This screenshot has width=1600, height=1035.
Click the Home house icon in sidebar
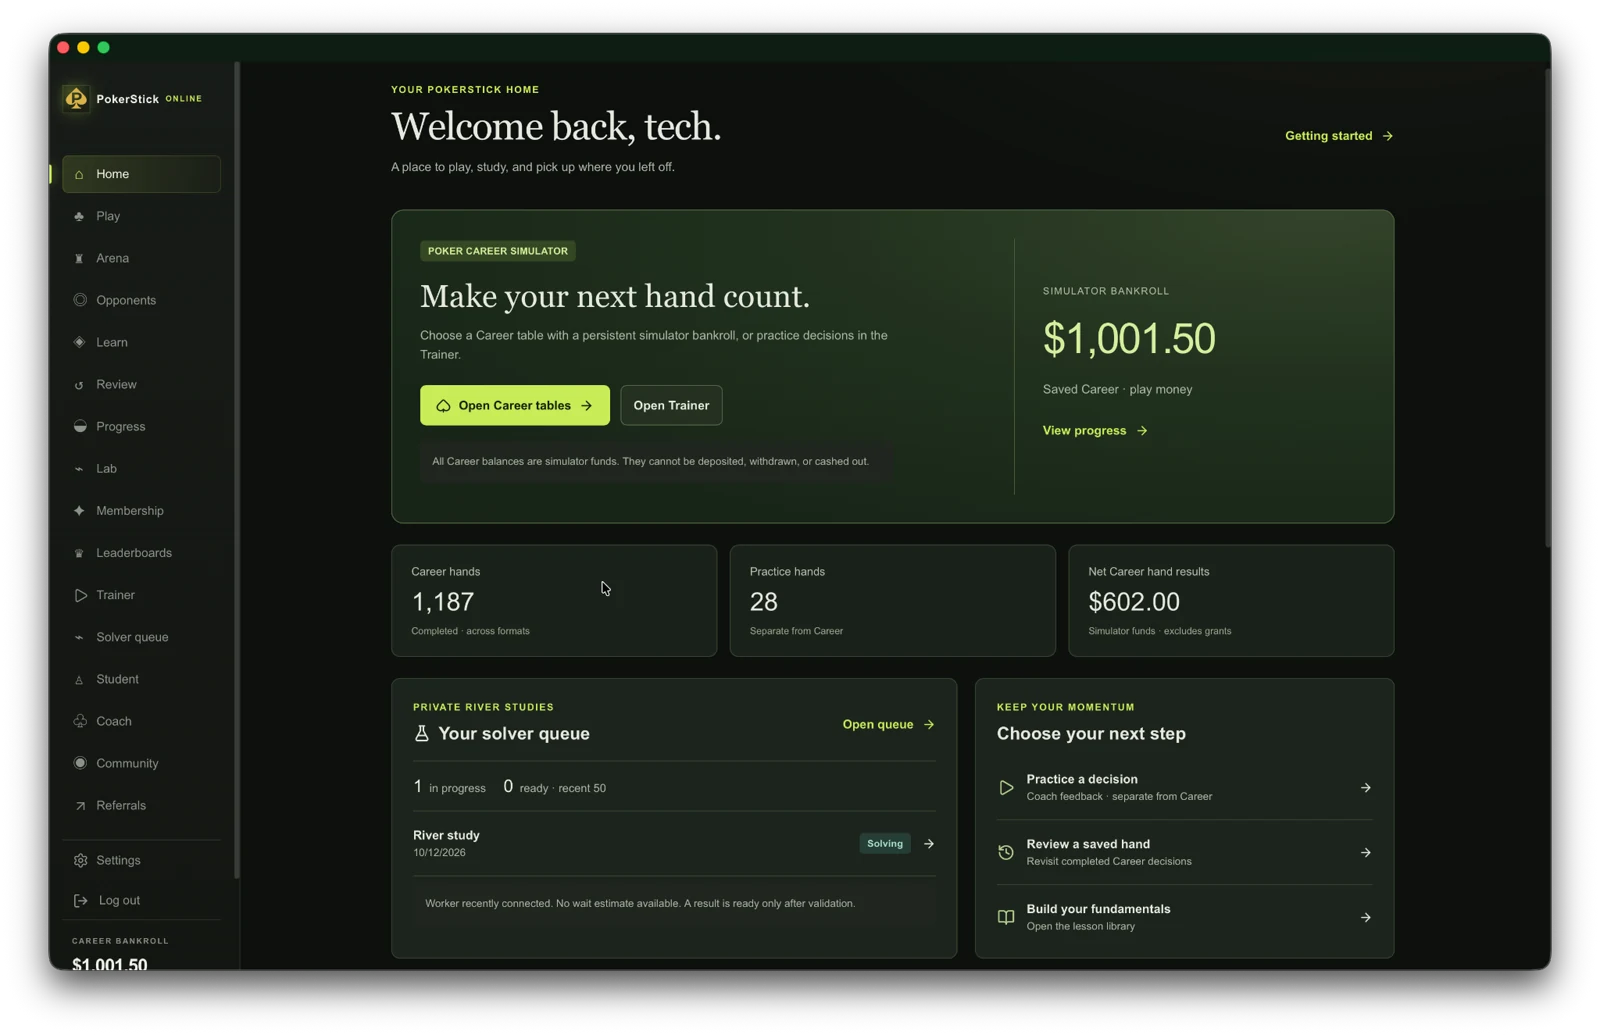coord(79,175)
